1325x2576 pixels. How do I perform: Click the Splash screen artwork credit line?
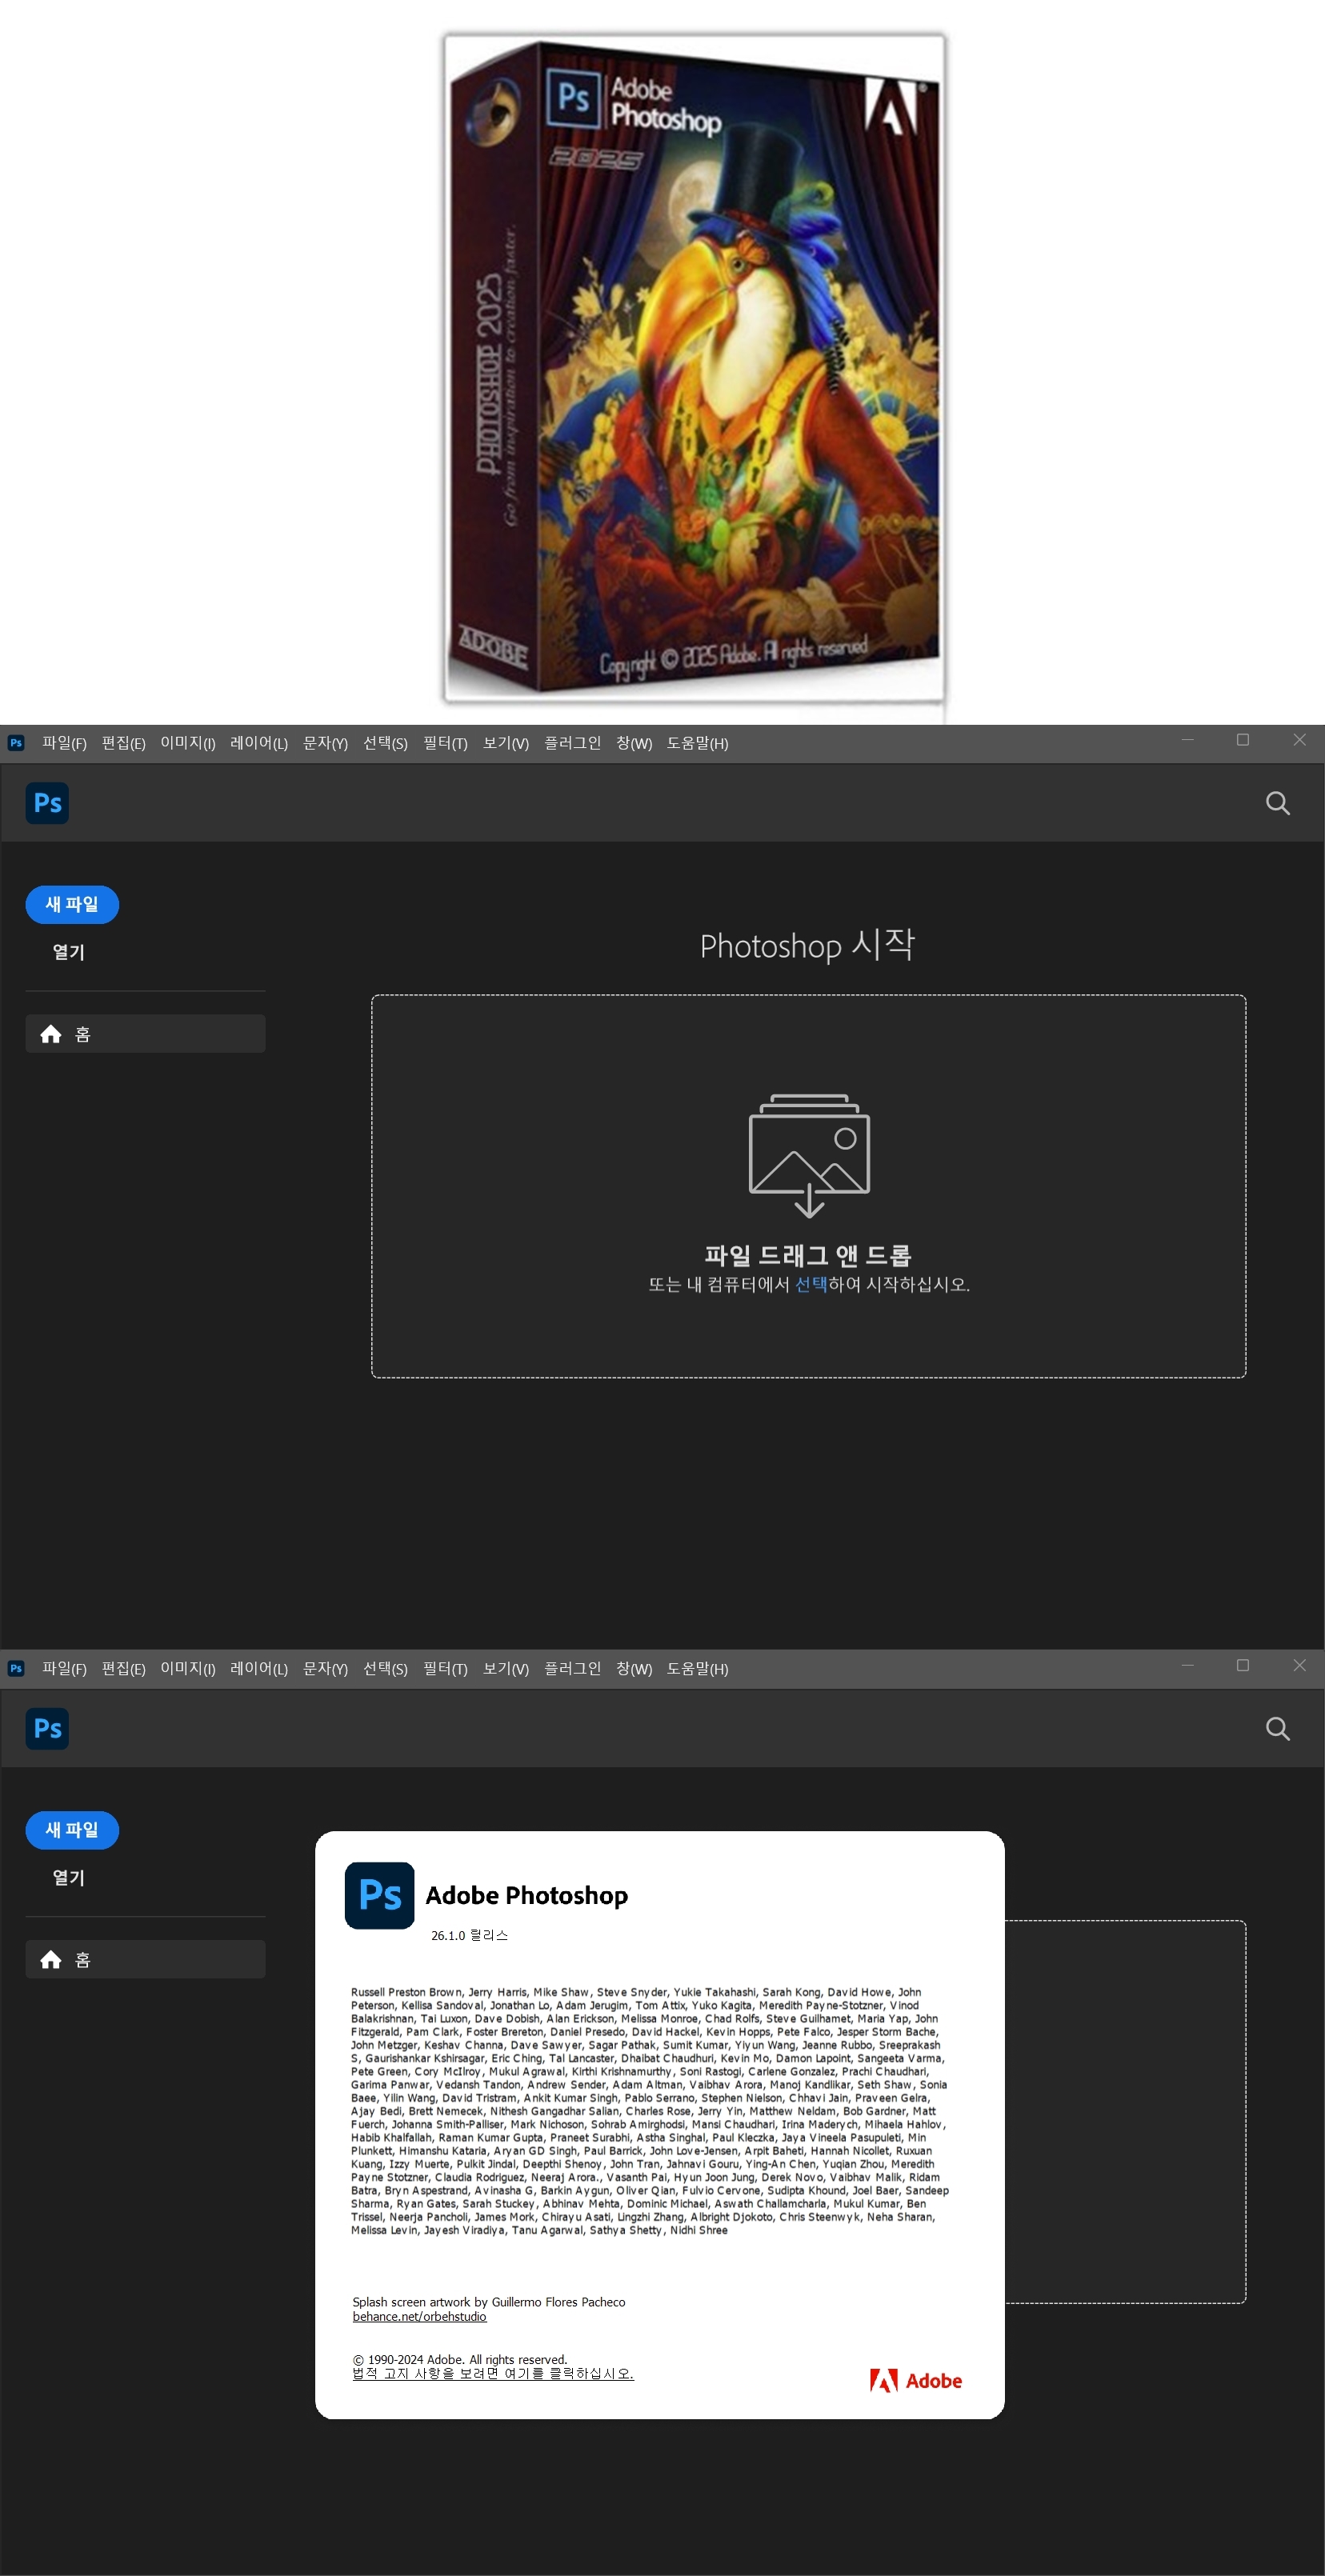point(489,2302)
